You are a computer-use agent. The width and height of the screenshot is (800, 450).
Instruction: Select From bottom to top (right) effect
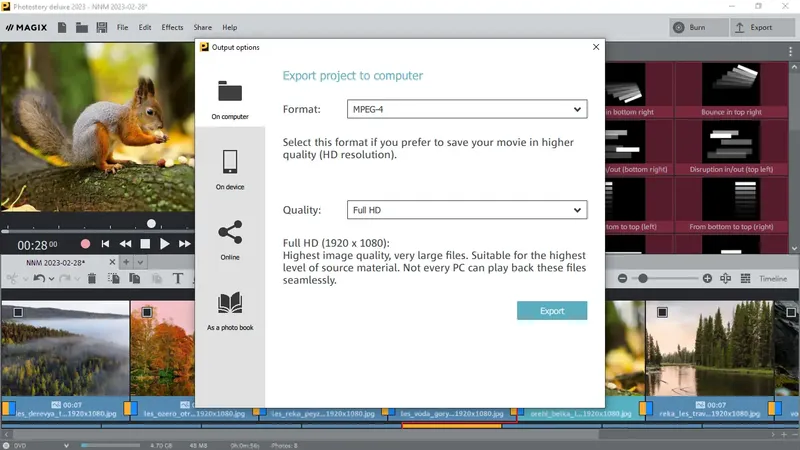[731, 205]
